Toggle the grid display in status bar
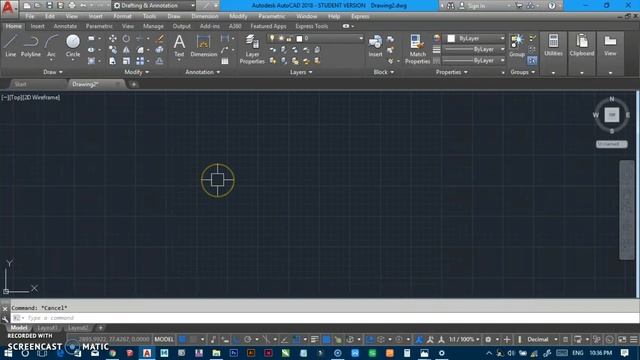This screenshot has width=640, height=360. click(x=182, y=339)
